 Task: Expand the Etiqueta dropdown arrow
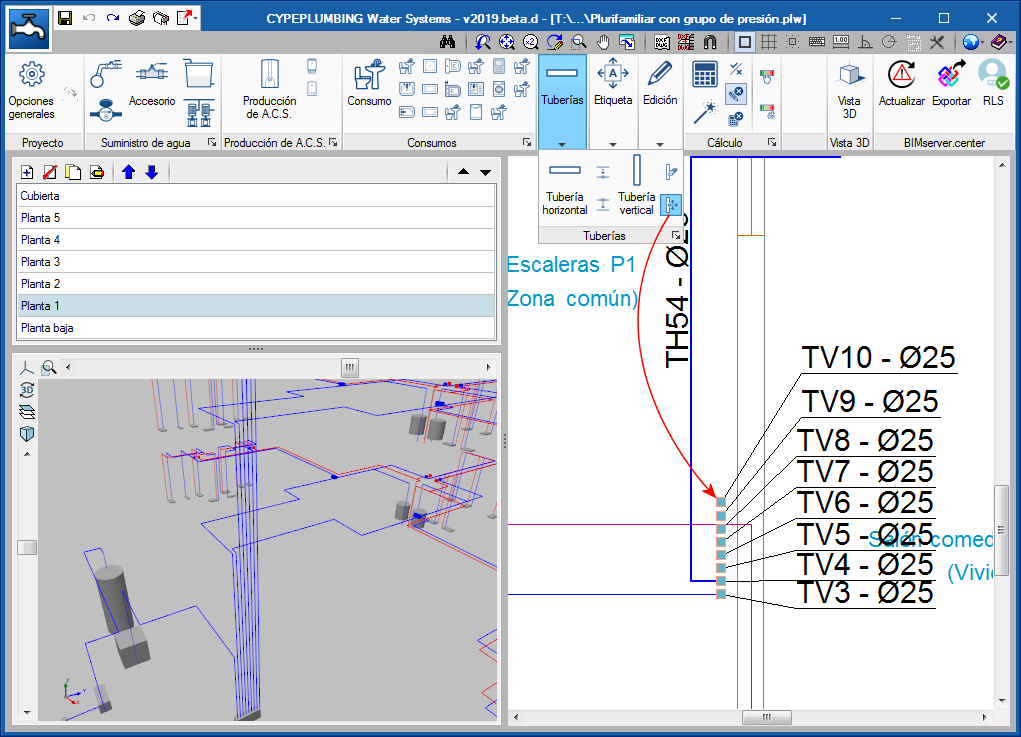point(613,145)
